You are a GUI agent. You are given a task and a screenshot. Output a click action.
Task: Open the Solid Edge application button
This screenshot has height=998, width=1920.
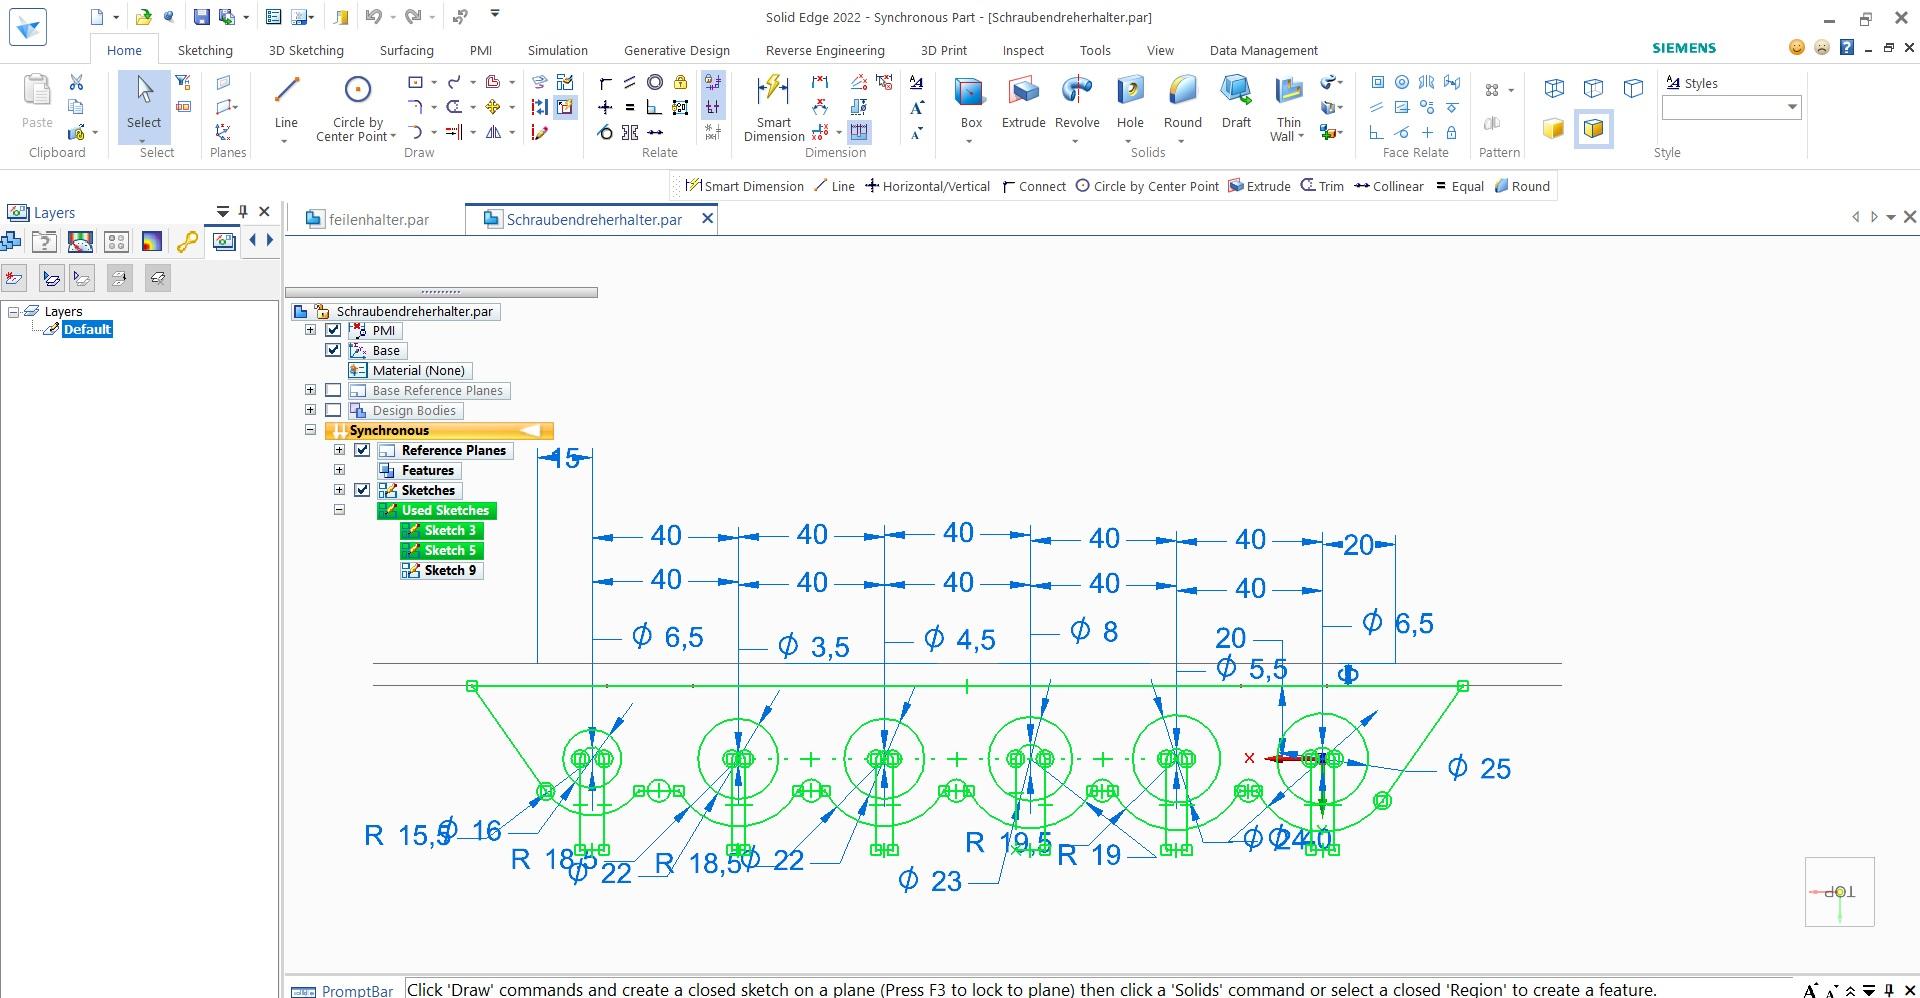(28, 27)
